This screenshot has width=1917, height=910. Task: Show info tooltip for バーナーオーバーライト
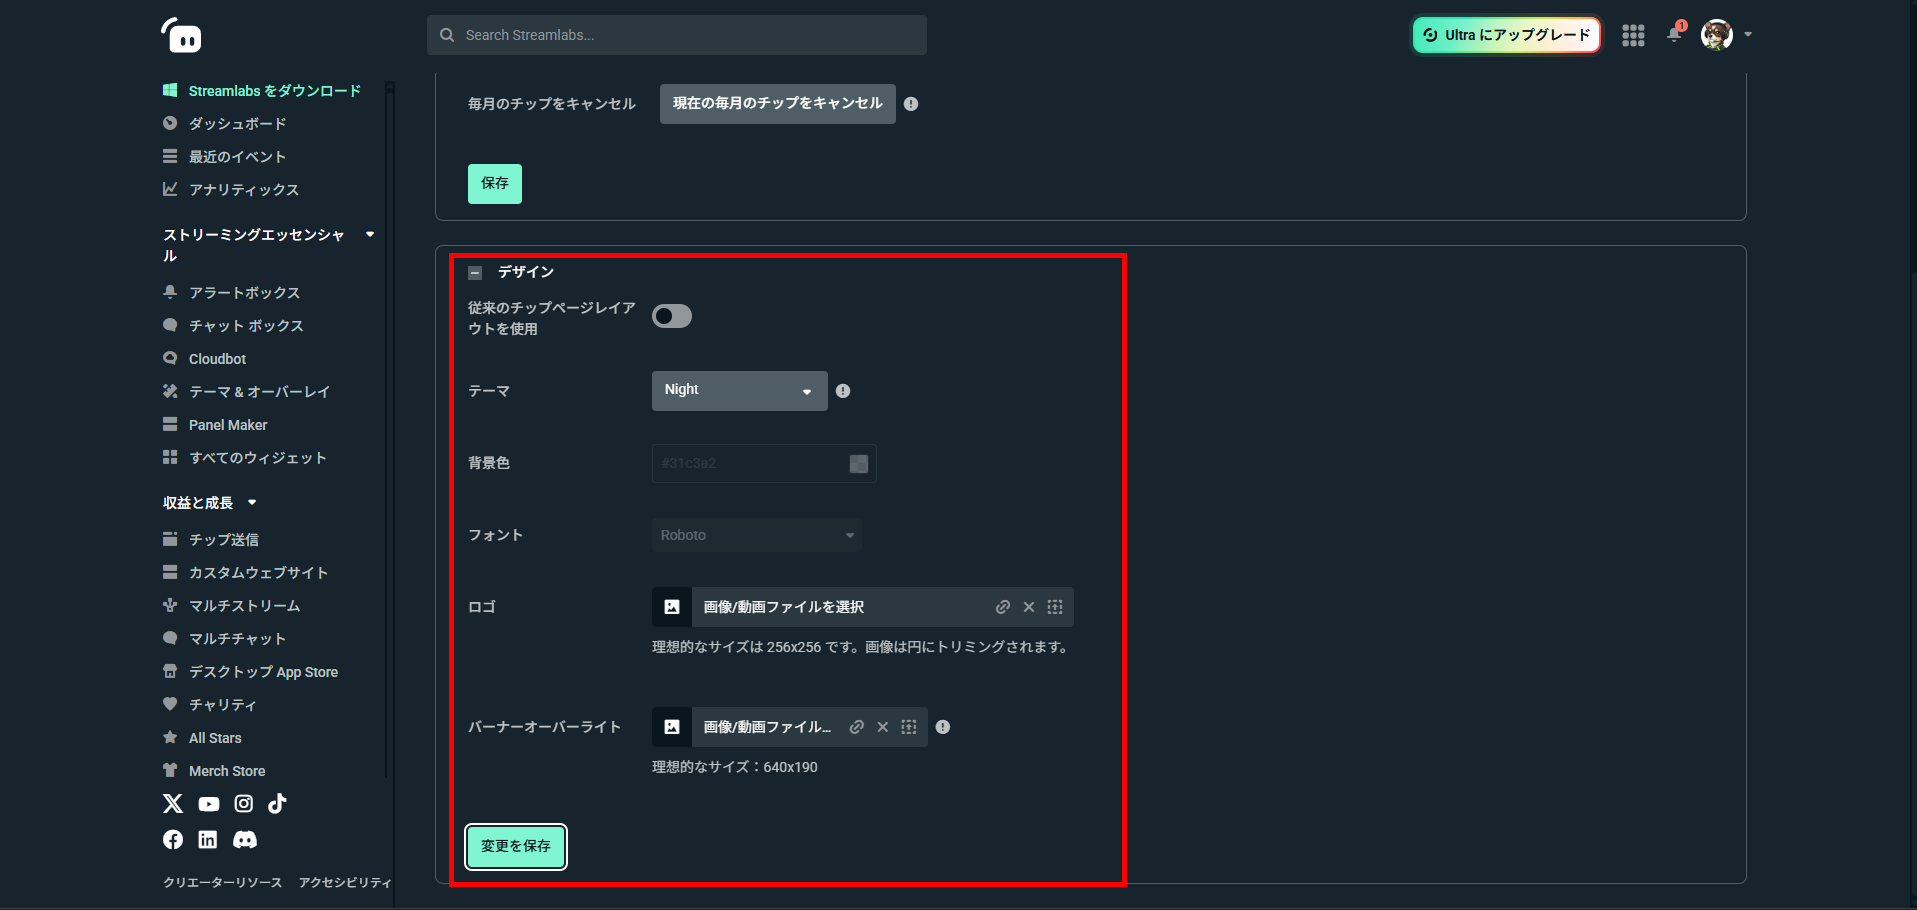[943, 727]
